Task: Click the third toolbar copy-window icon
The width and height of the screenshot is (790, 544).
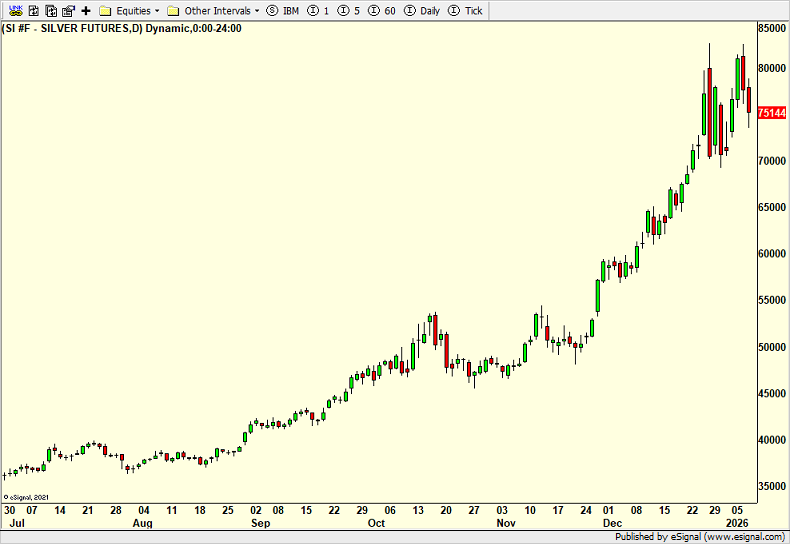Action: click(49, 10)
